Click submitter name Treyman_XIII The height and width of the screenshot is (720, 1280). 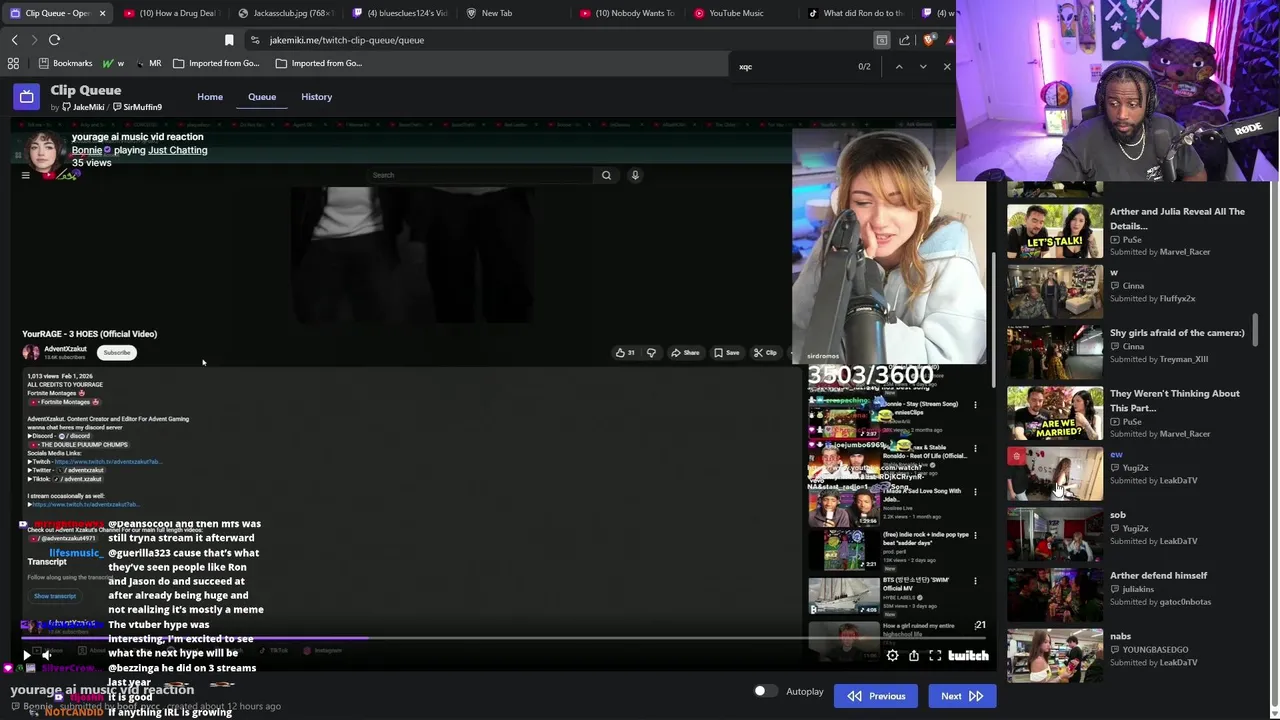pyautogui.click(x=1184, y=359)
